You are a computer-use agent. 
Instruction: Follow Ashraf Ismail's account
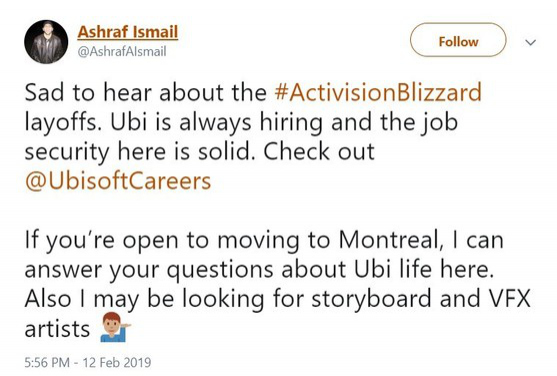[458, 40]
